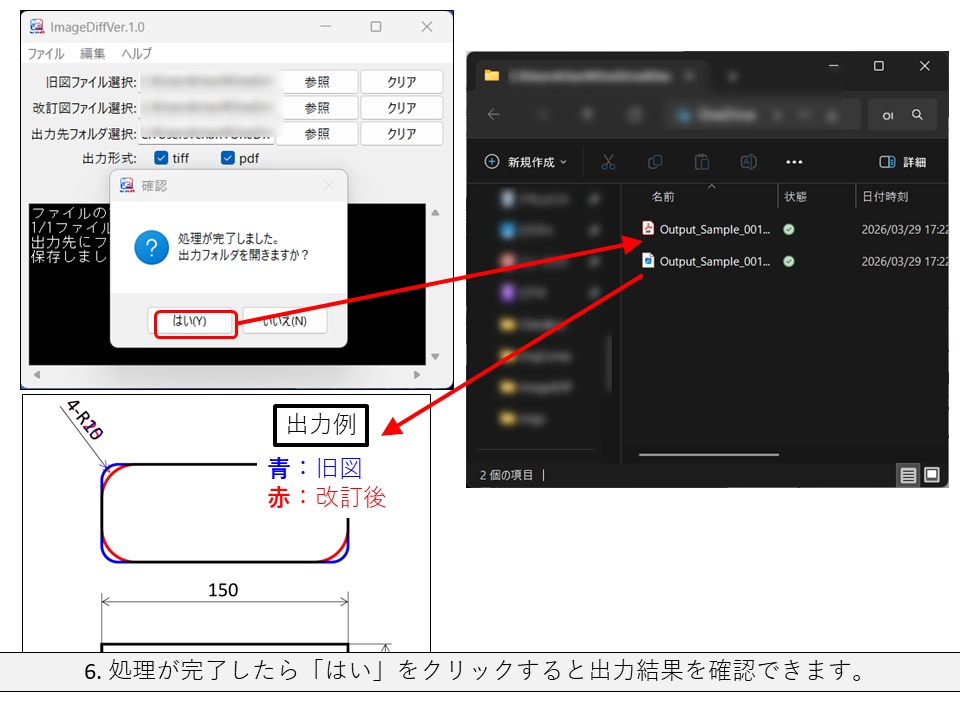Sort by the 日付時刻 column header
The height and width of the screenshot is (720, 960).
885,197
